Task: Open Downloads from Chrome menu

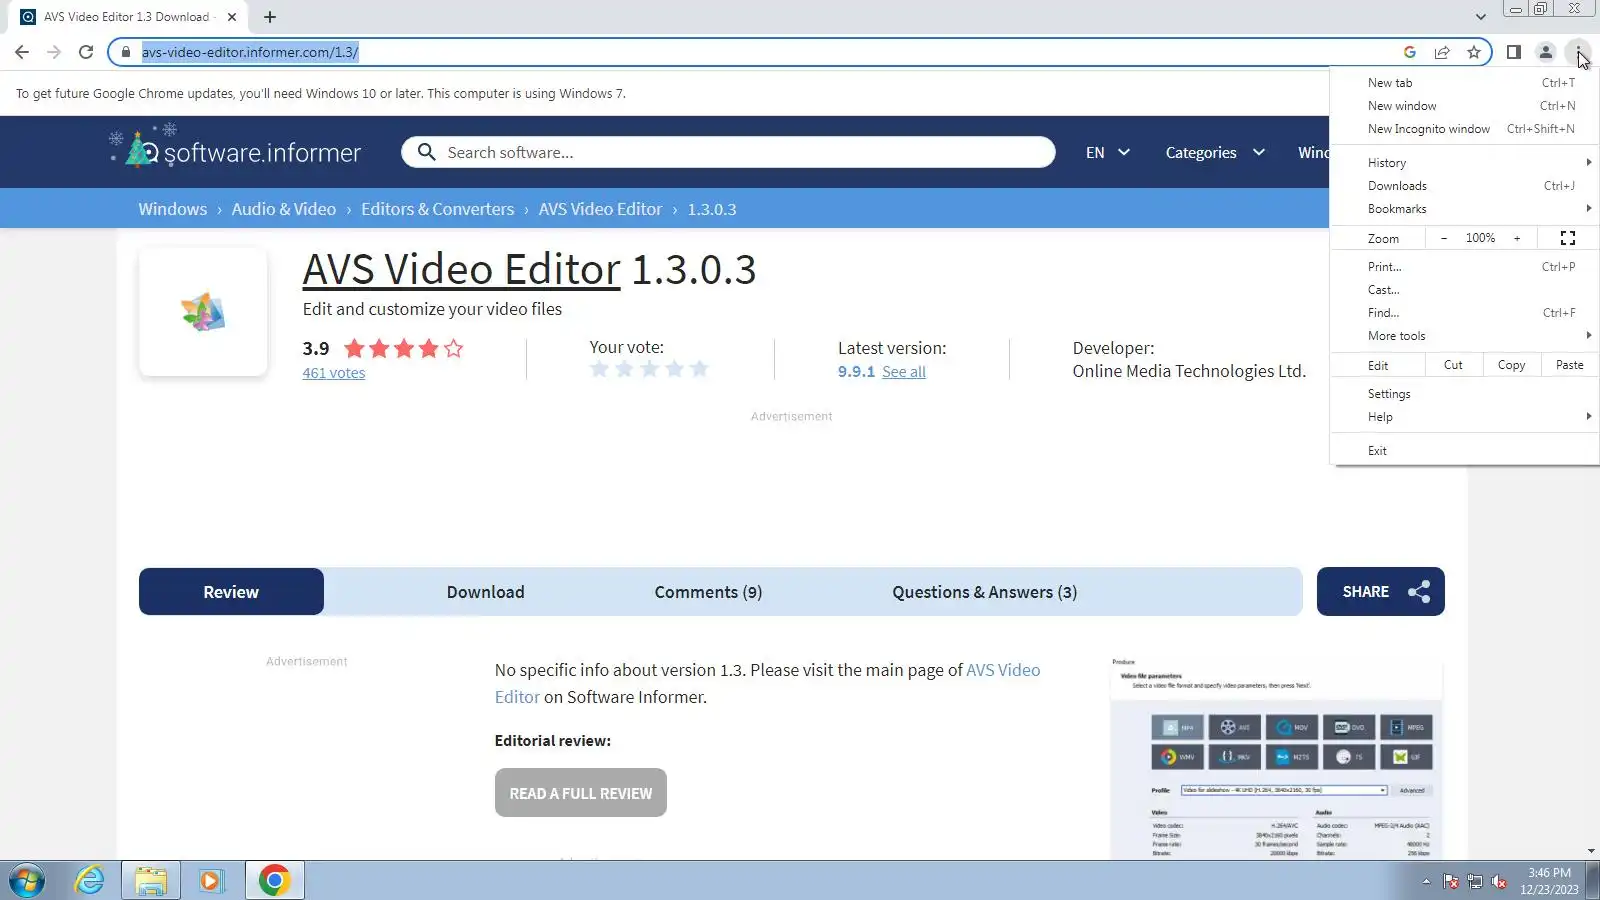Action: 1465,186
